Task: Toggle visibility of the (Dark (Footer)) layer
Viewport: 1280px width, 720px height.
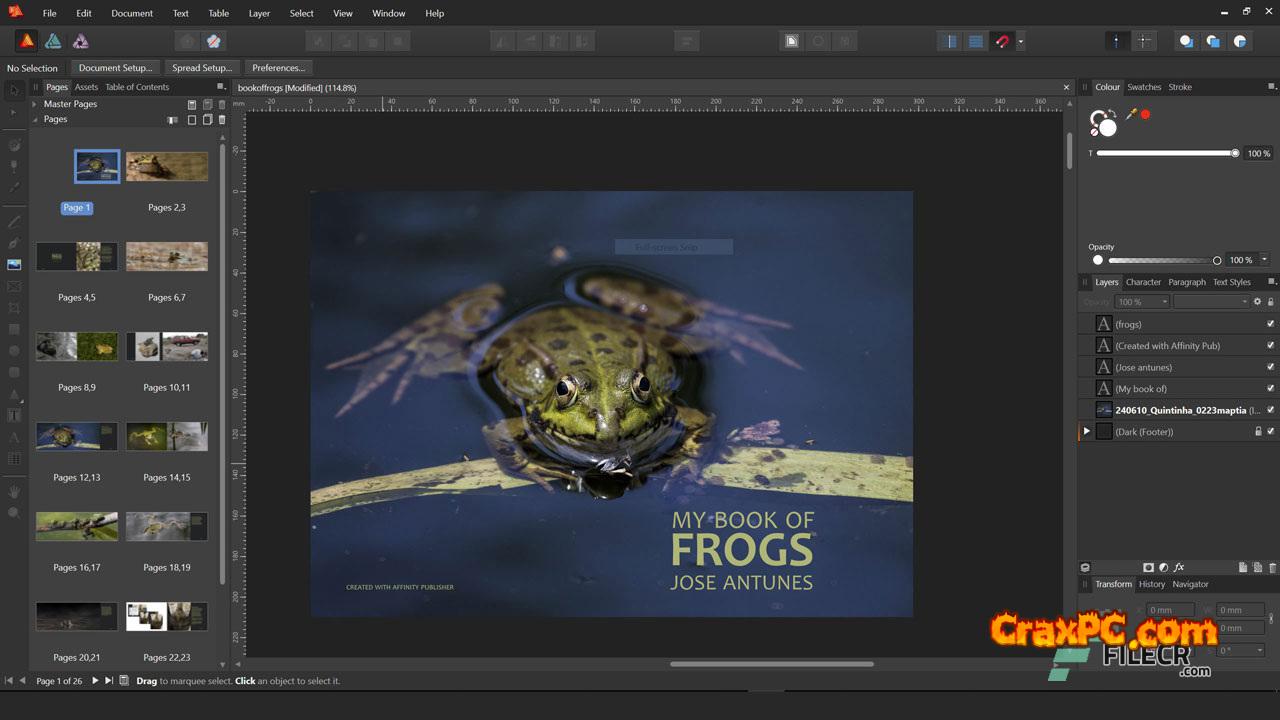Action: [x=1270, y=432]
